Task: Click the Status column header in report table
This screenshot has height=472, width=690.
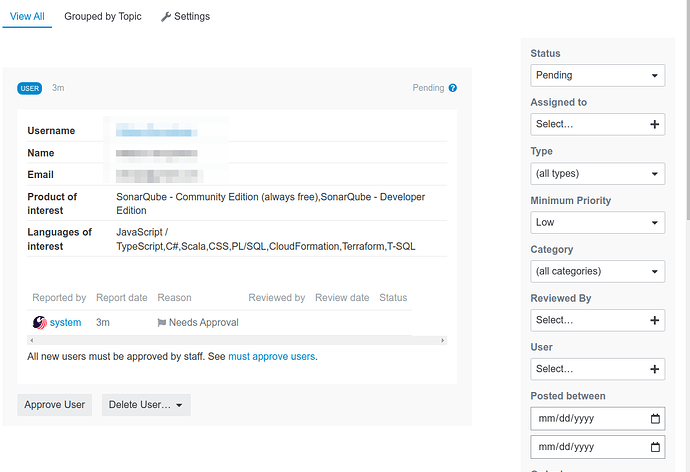Action: [x=393, y=298]
